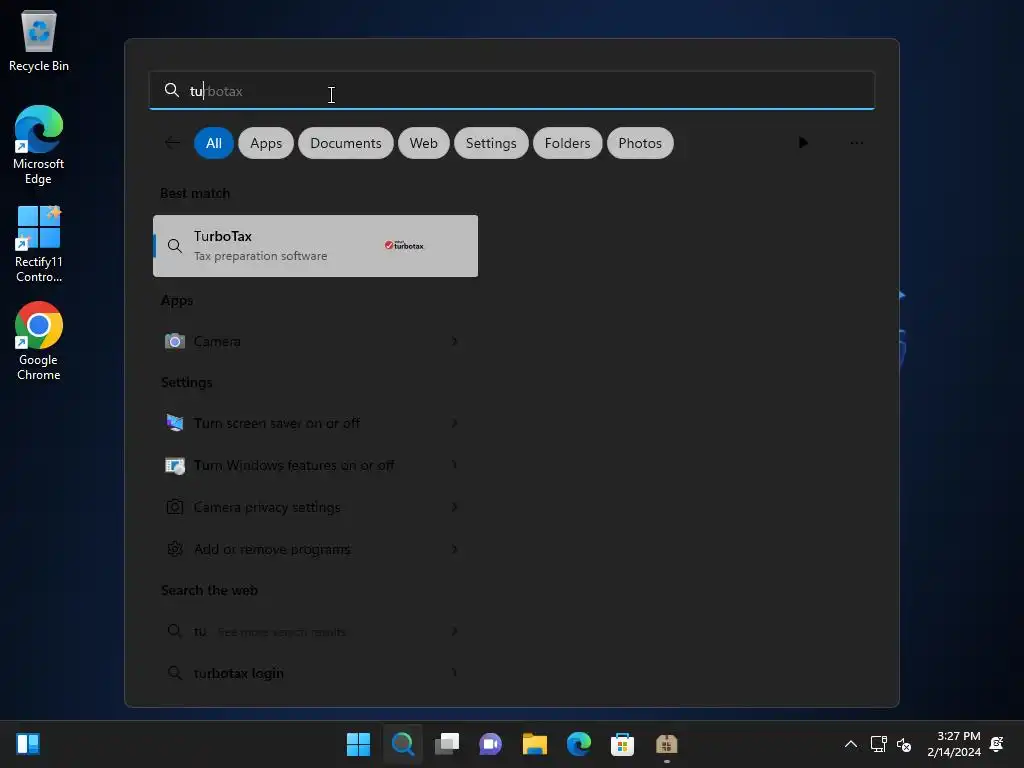
Task: Click the taskbar Search icon
Action: pos(403,744)
